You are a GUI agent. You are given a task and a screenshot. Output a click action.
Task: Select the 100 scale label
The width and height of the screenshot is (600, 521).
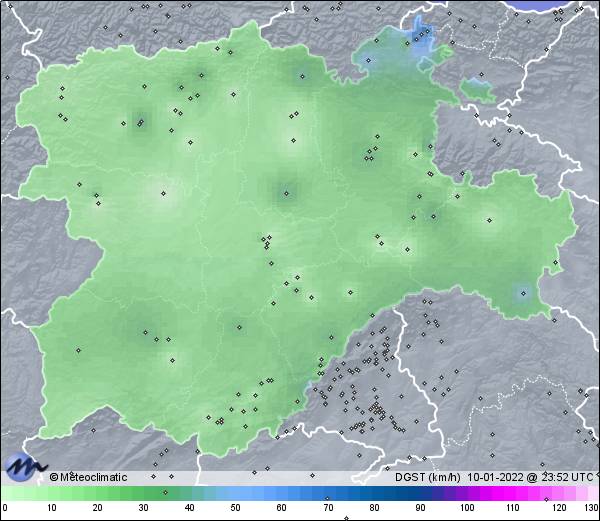467,508
